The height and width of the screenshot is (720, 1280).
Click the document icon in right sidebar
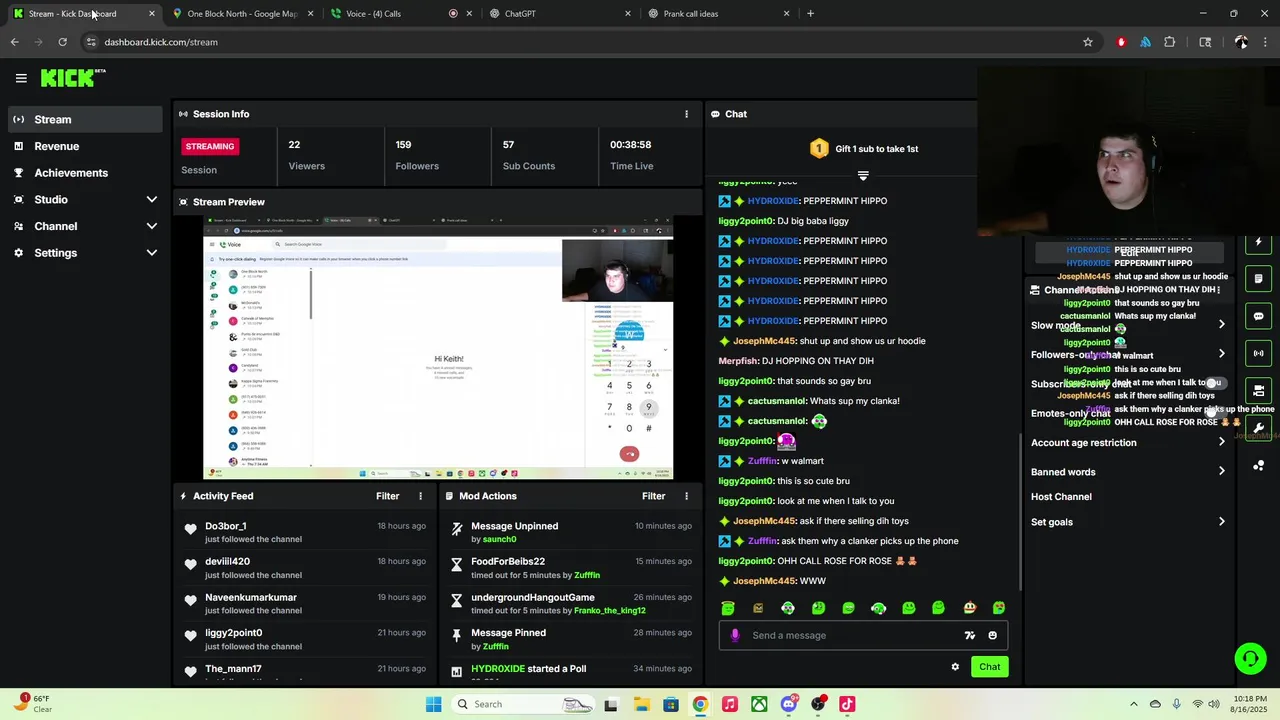[1259, 279]
